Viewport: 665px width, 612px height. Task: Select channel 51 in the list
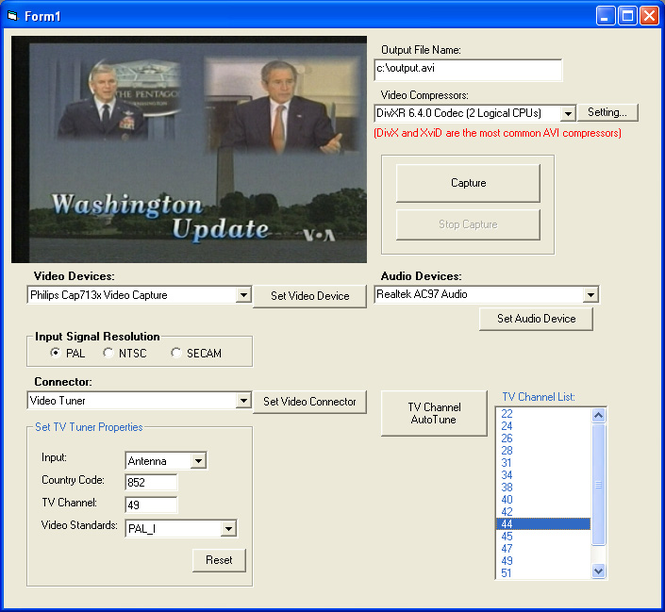[x=543, y=573]
